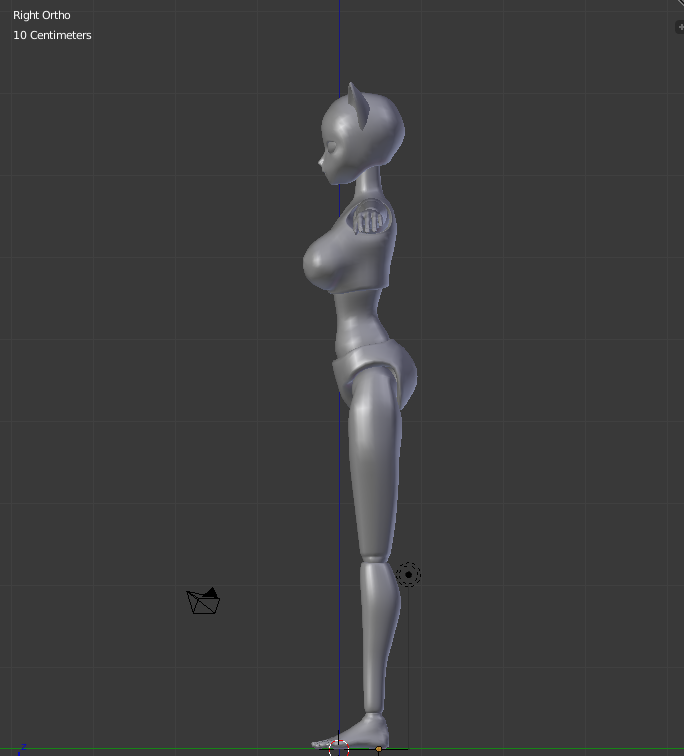
Task: Select the camera object in the viewport
Action: point(203,601)
